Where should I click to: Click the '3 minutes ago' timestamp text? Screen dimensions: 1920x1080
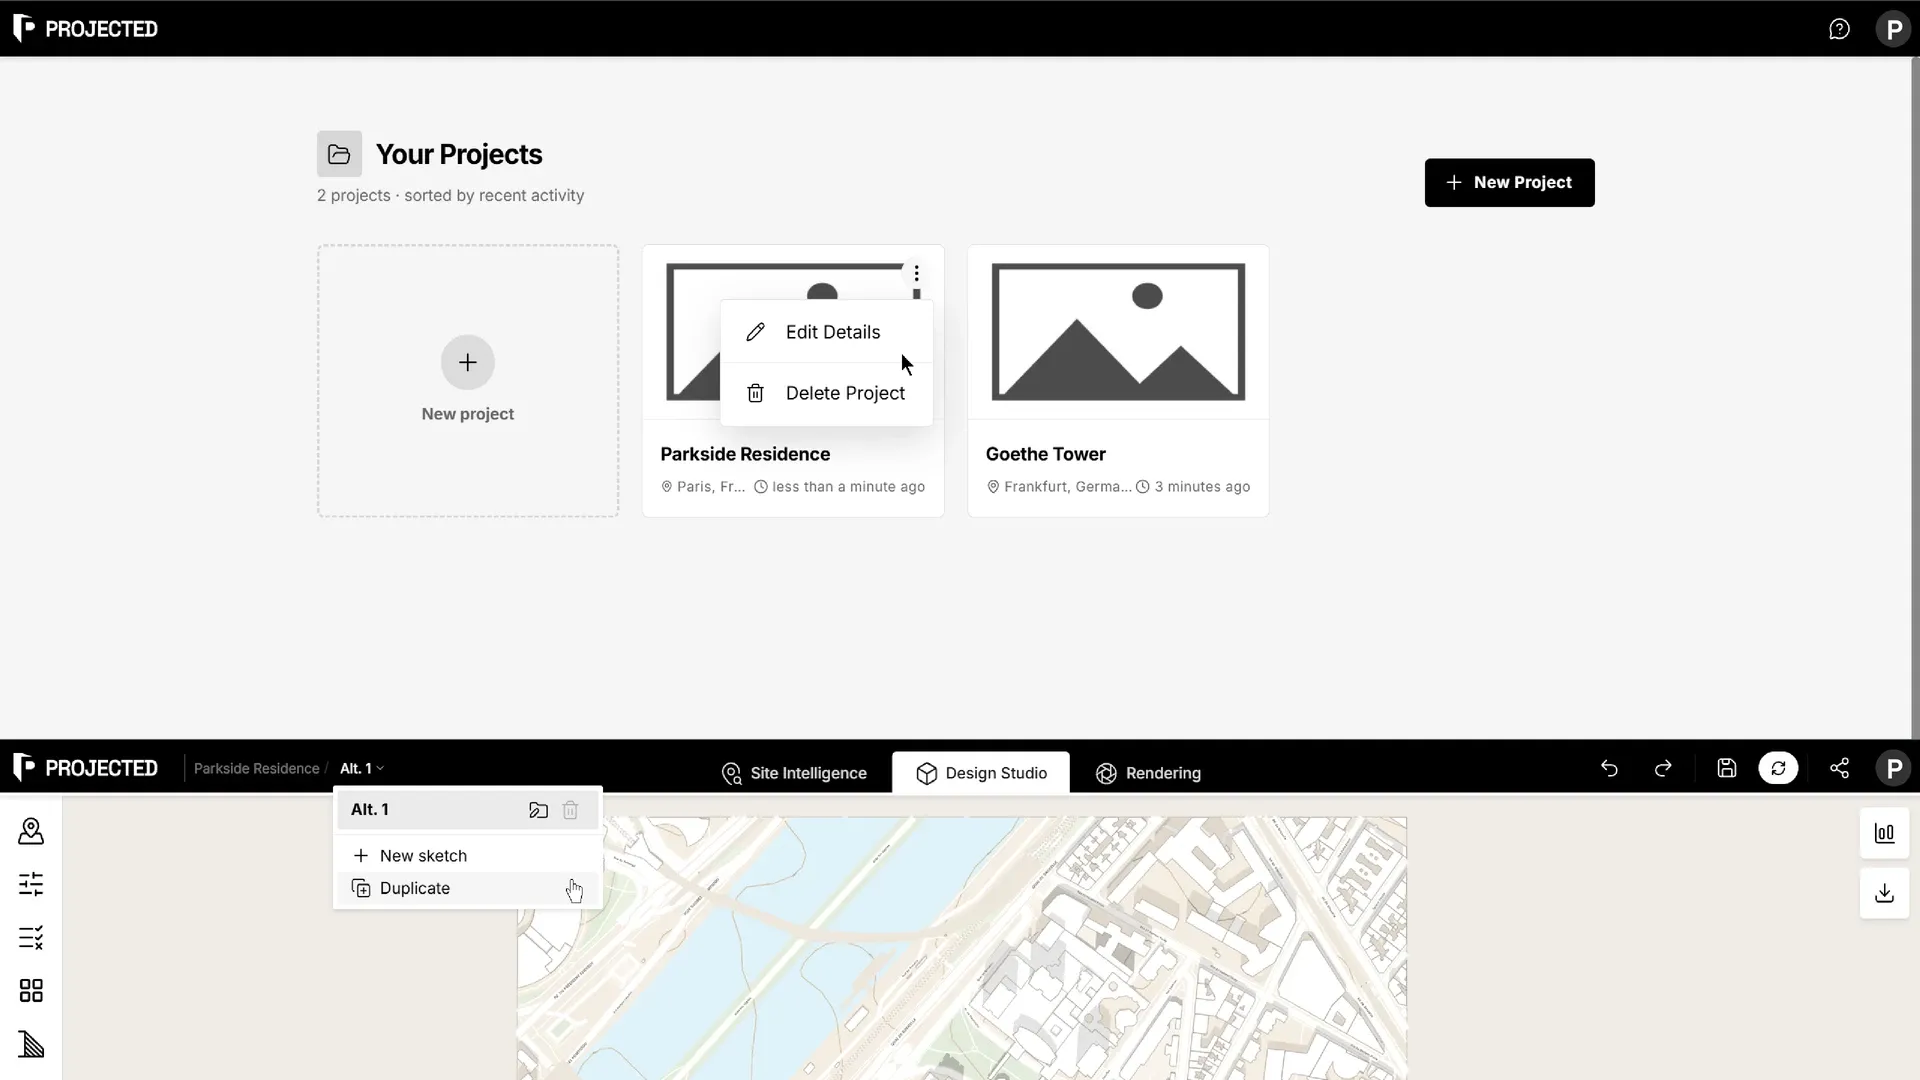(1202, 487)
